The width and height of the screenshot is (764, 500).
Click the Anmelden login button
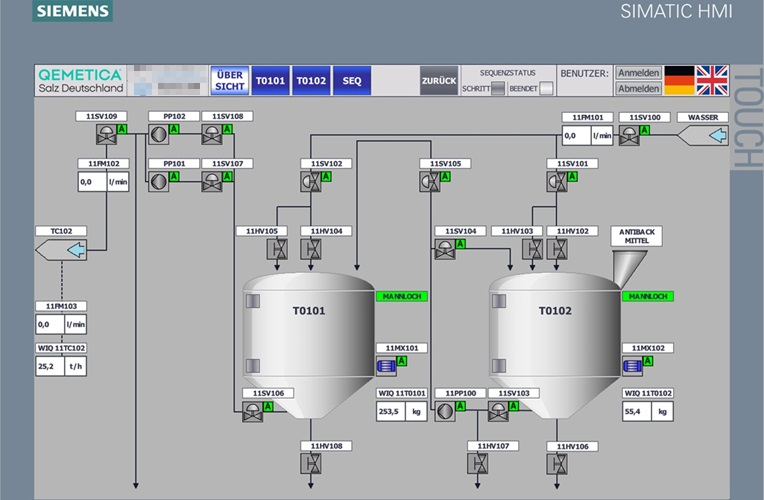click(x=638, y=73)
